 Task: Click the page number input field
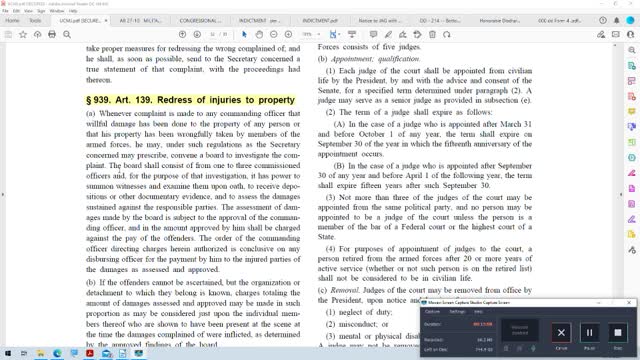[x=212, y=34]
